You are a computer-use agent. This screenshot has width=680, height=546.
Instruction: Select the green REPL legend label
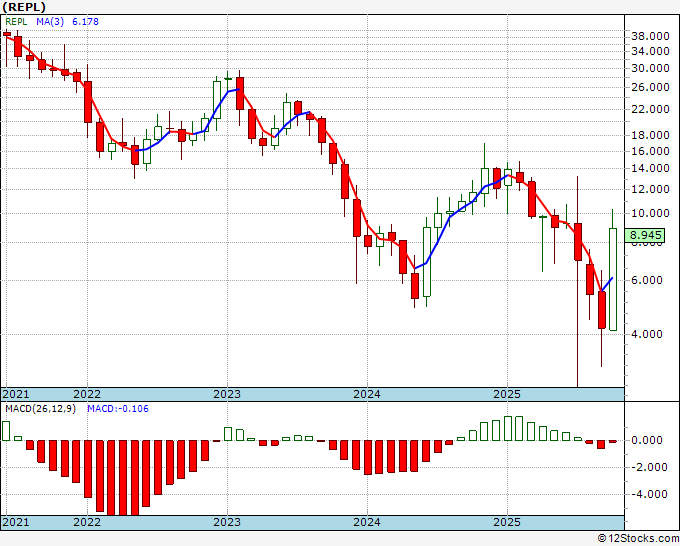(x=16, y=22)
